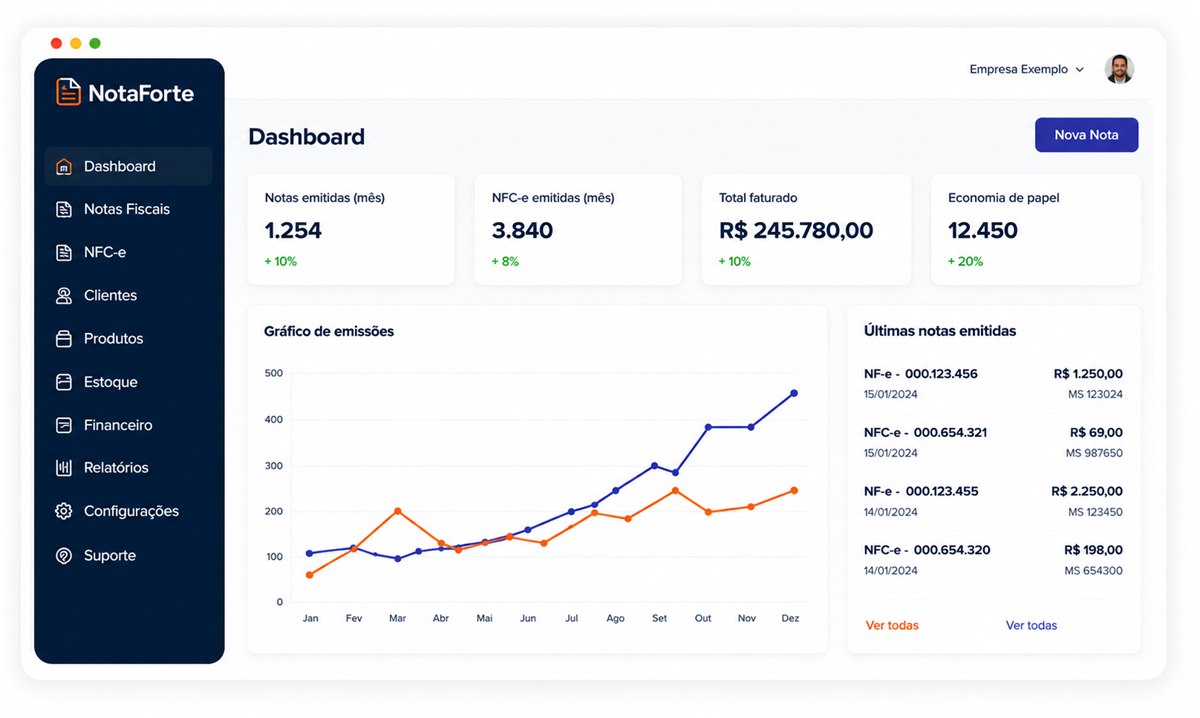Click the Últimas notas emitidas heading
Image resolution: width=1200 pixels, height=718 pixels.
point(940,331)
